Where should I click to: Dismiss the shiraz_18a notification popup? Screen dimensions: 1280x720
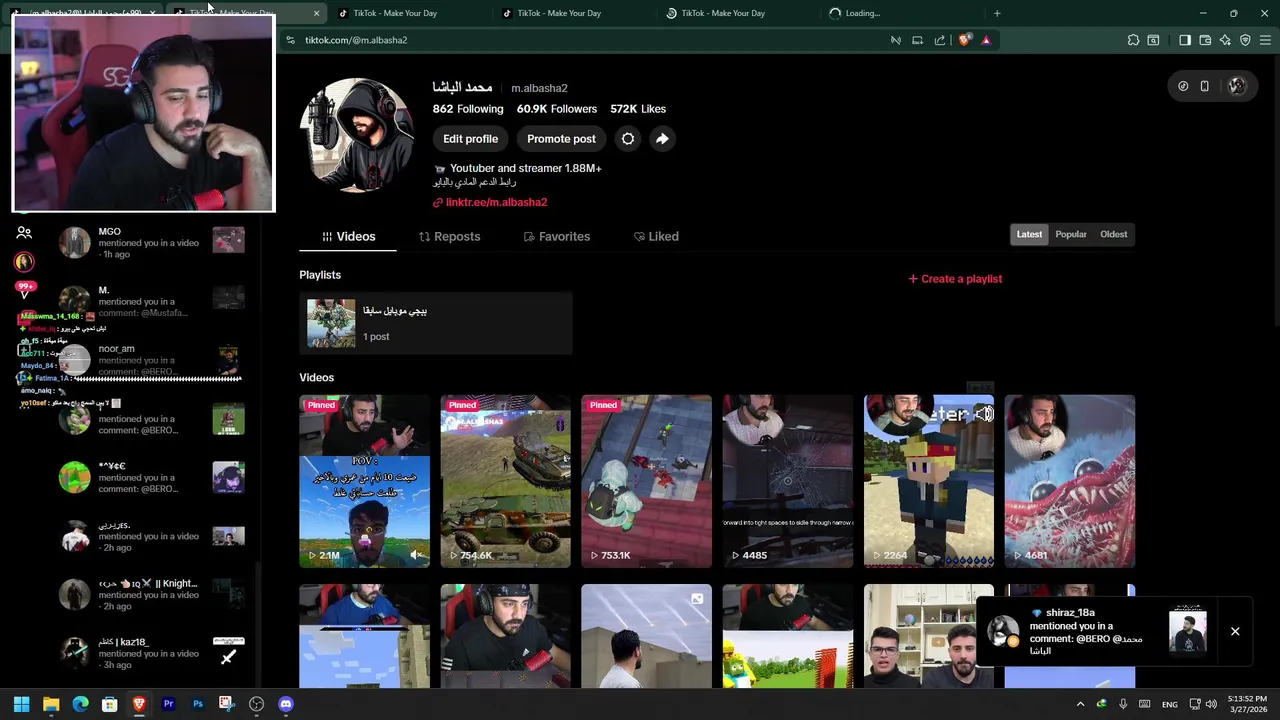1235,632
